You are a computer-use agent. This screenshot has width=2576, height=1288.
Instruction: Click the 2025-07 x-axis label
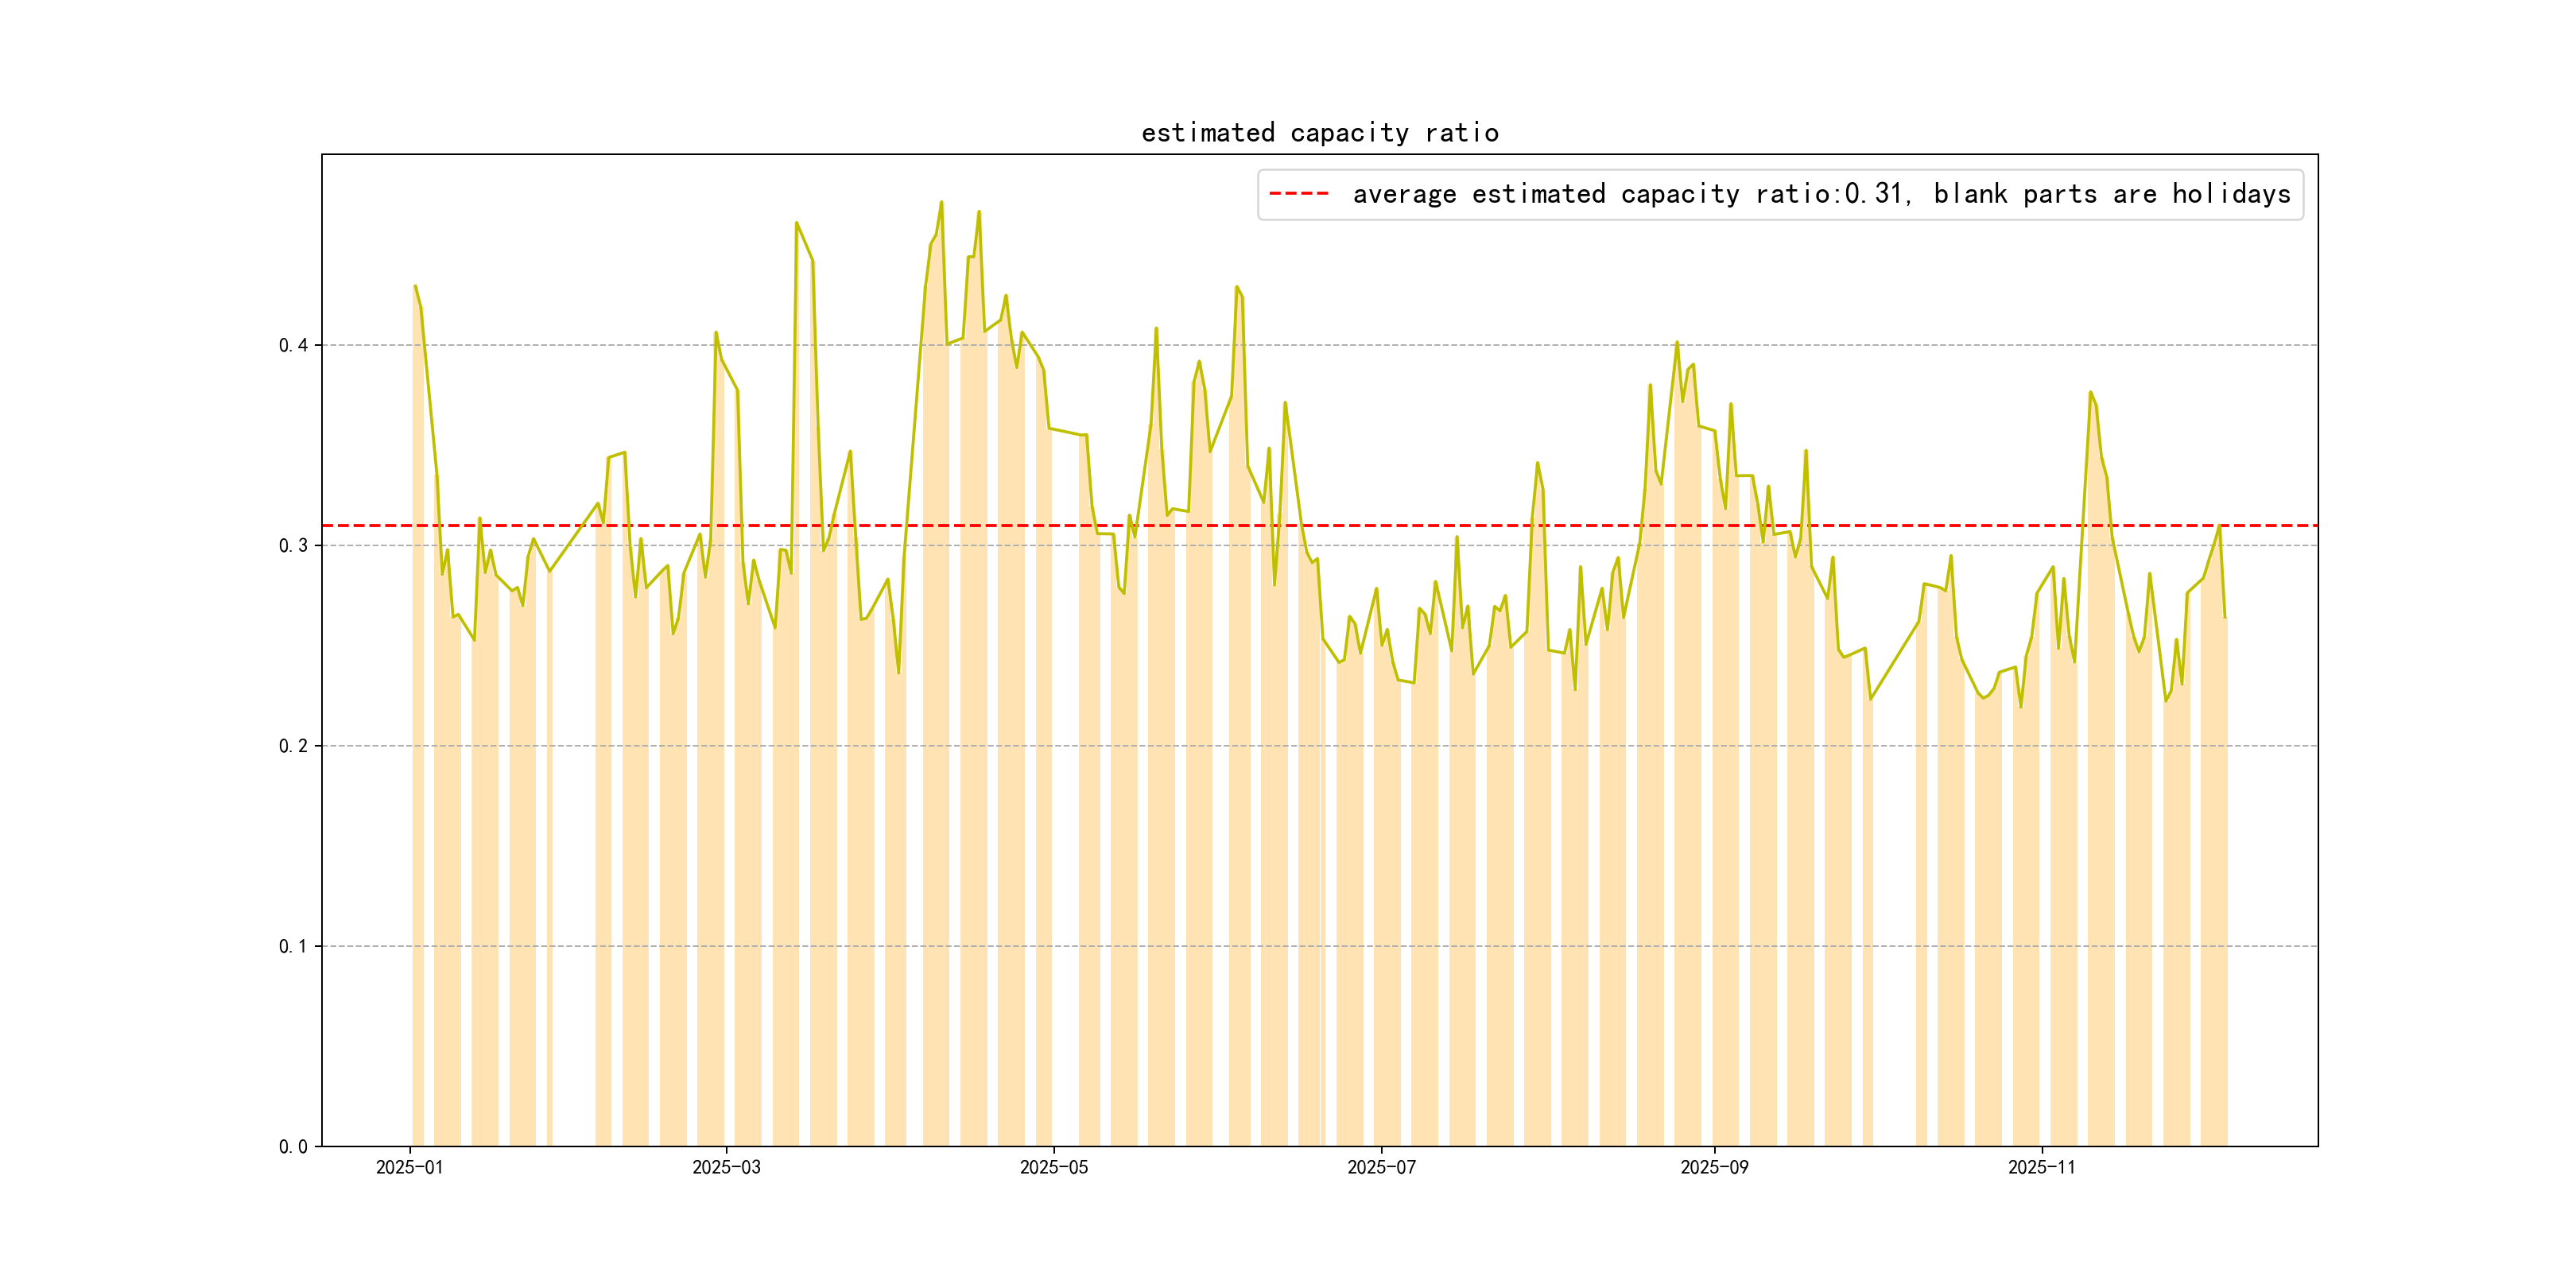1381,1167
